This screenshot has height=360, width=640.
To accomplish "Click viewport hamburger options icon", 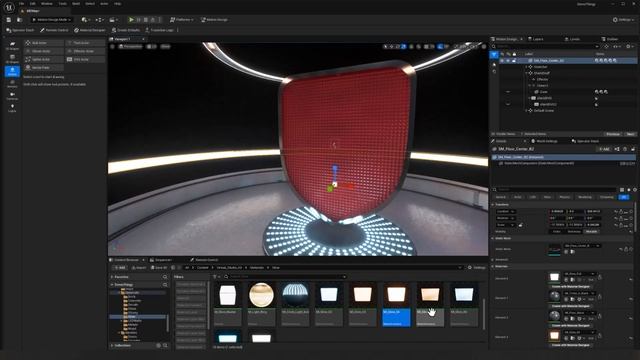I will point(113,47).
